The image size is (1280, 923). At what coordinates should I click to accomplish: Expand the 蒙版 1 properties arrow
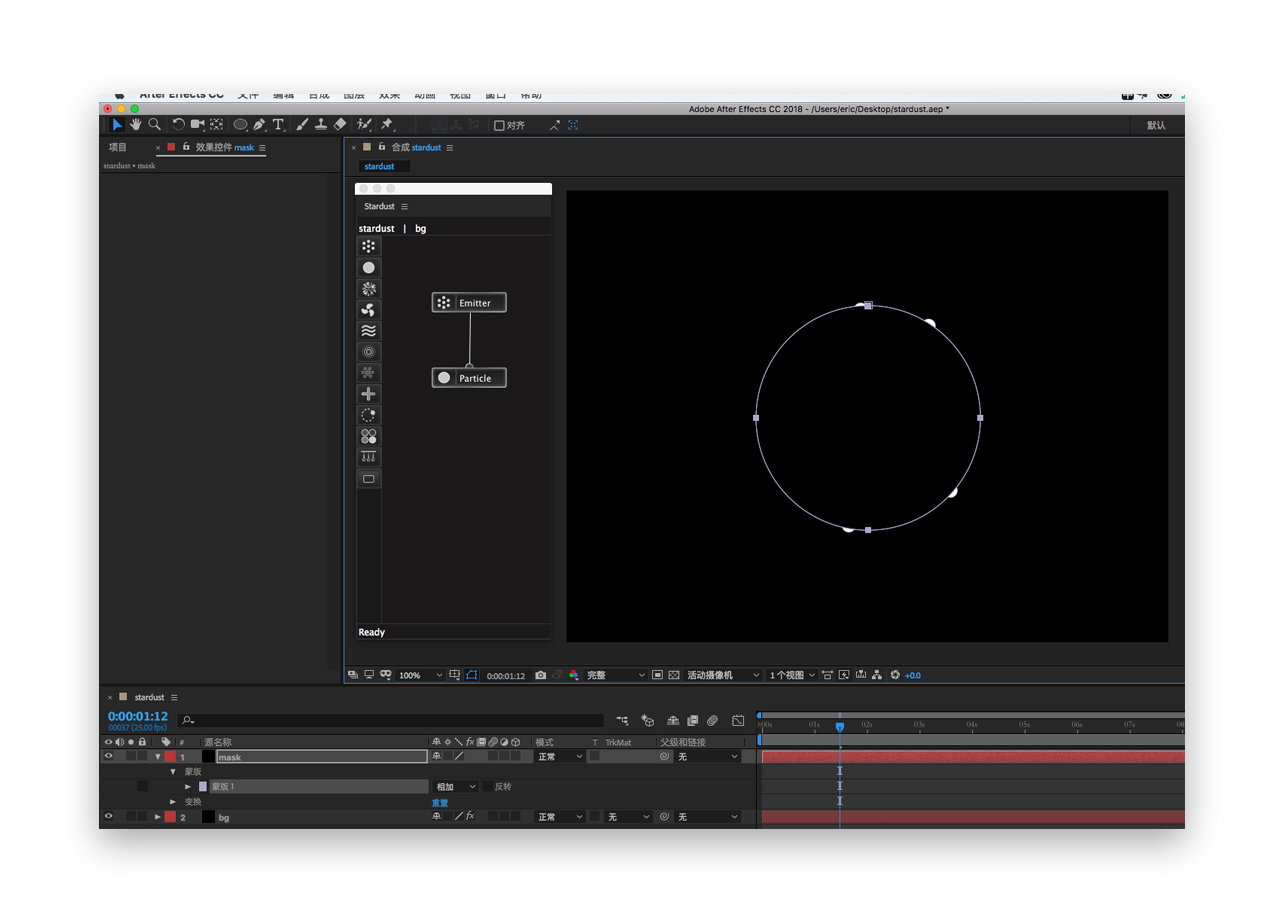pyautogui.click(x=188, y=787)
